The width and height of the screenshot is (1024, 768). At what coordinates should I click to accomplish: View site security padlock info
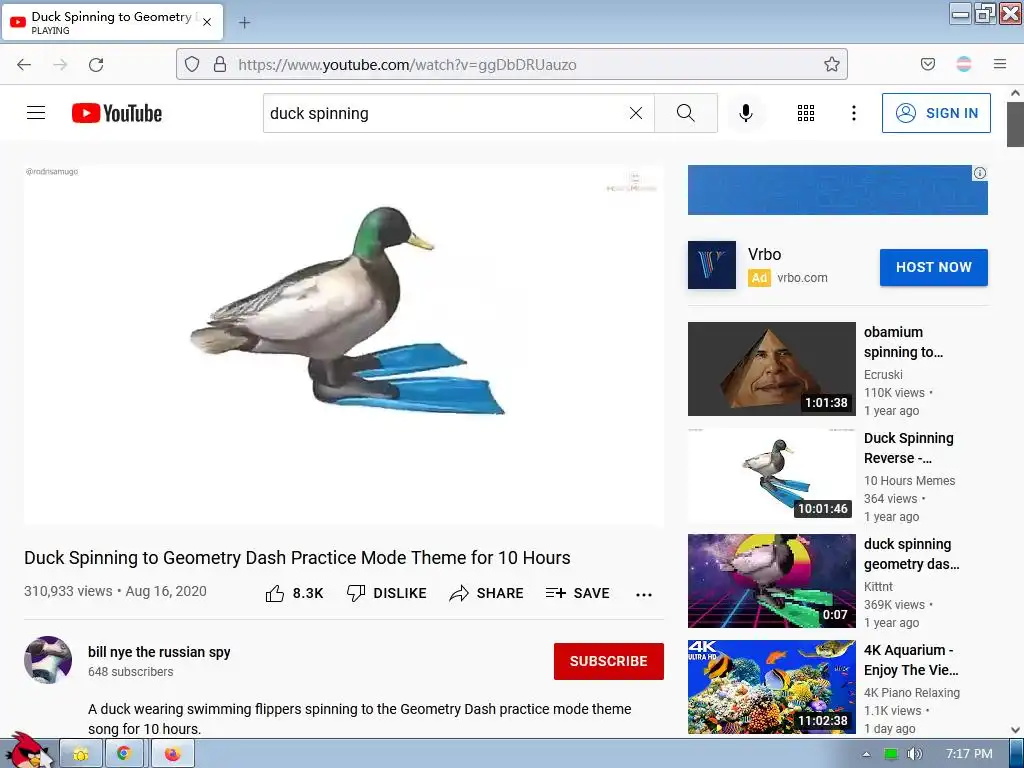[220, 64]
